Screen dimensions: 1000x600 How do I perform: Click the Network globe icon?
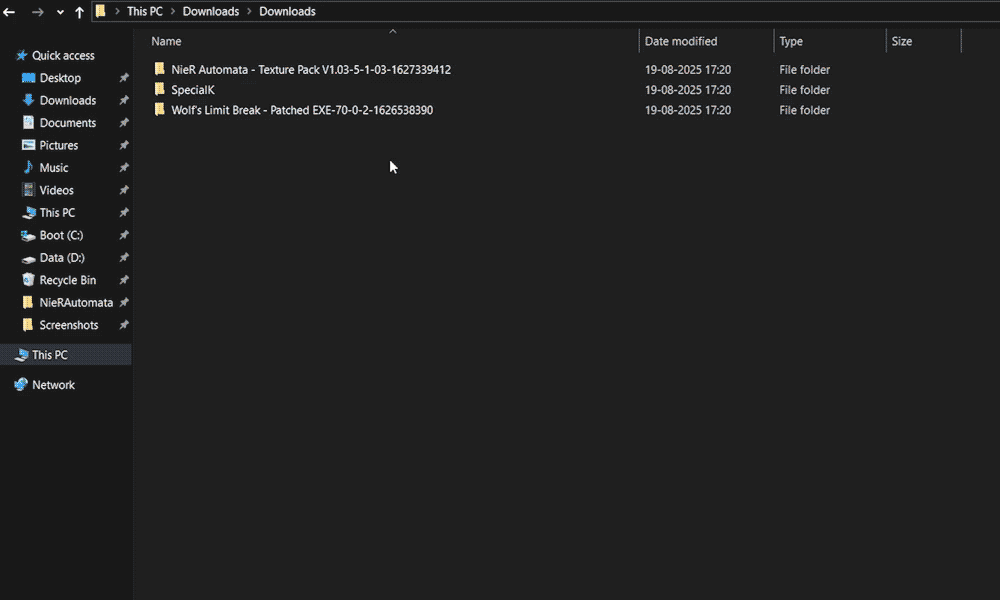point(21,384)
